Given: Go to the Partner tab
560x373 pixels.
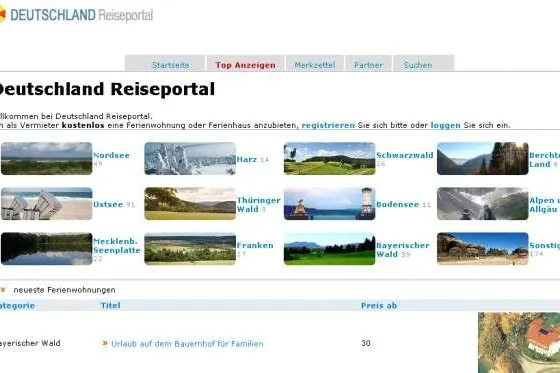Looking at the screenshot, I should (369, 65).
